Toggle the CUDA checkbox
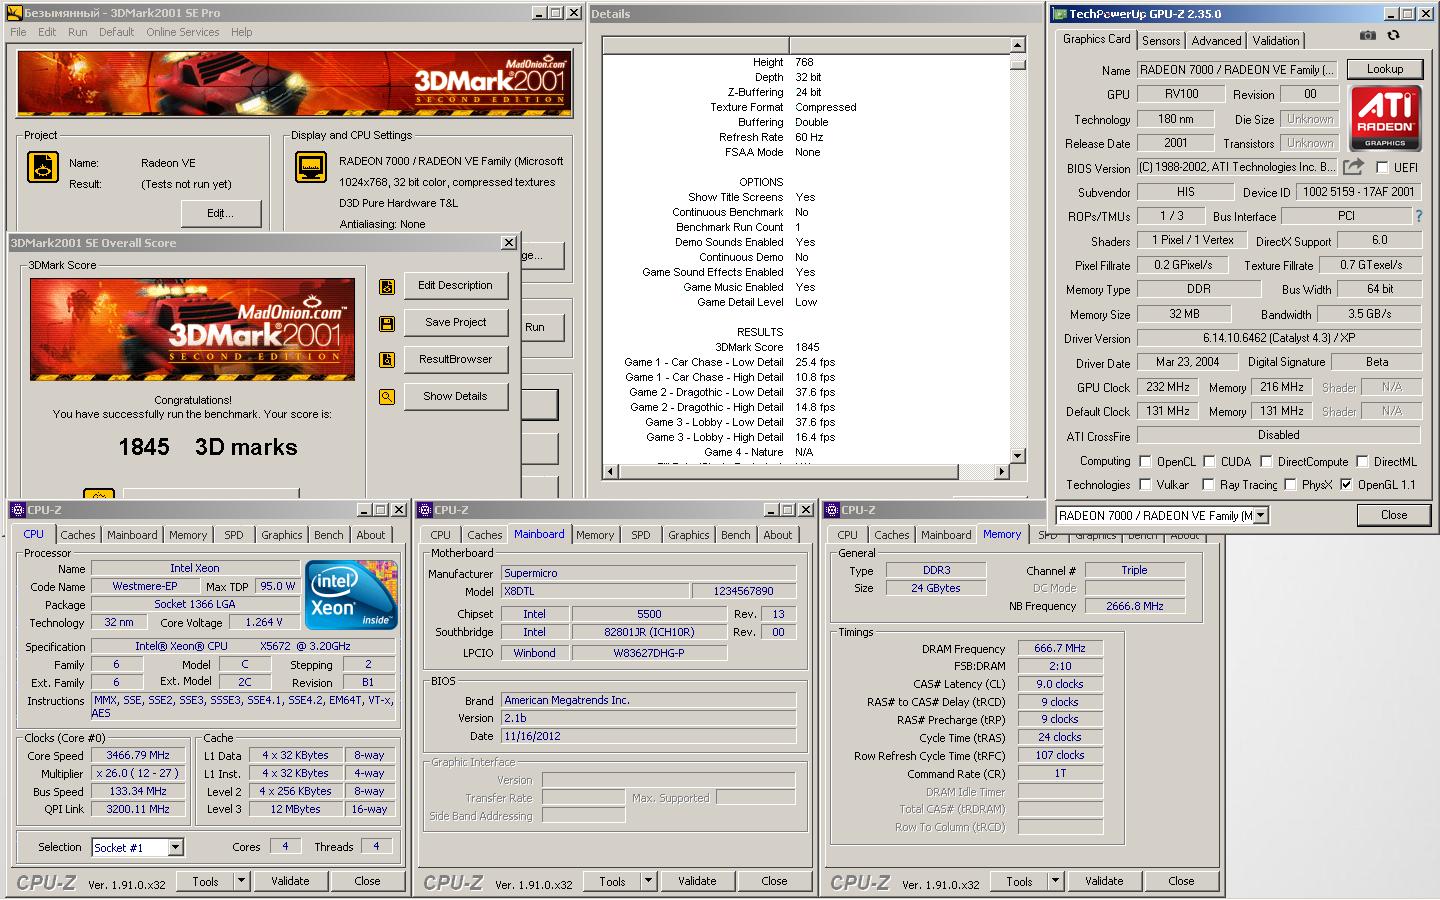 [1209, 461]
